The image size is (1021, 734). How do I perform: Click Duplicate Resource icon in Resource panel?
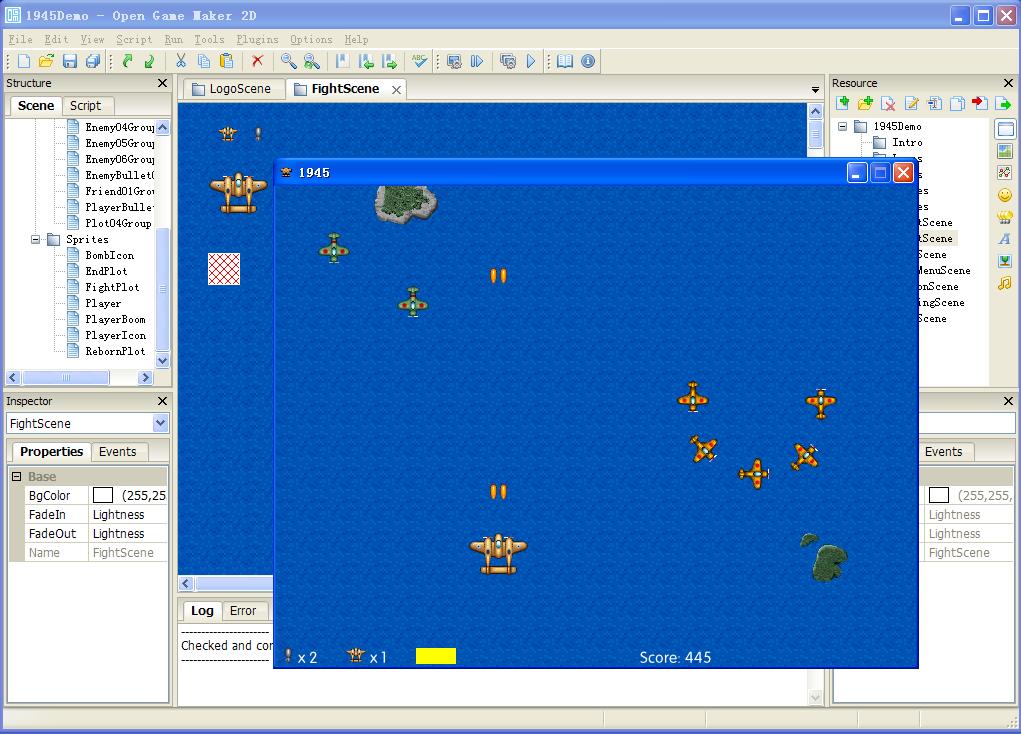click(x=957, y=103)
